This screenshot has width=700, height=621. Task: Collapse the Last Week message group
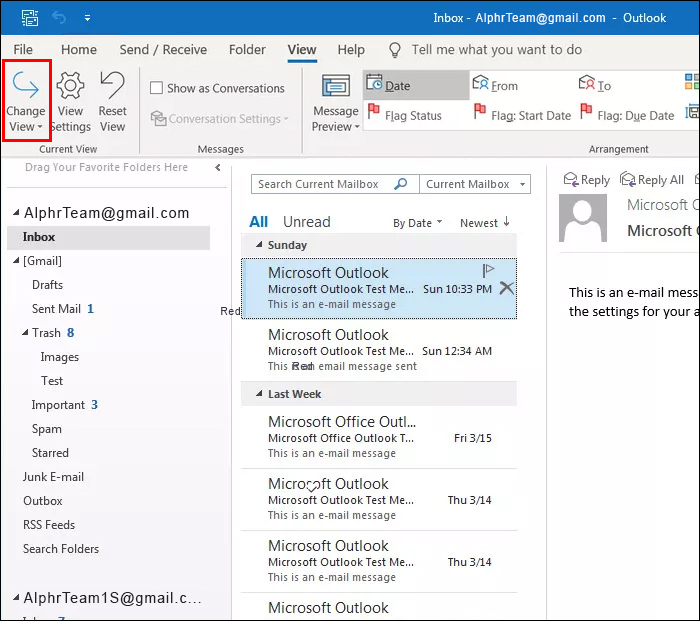click(x=259, y=394)
